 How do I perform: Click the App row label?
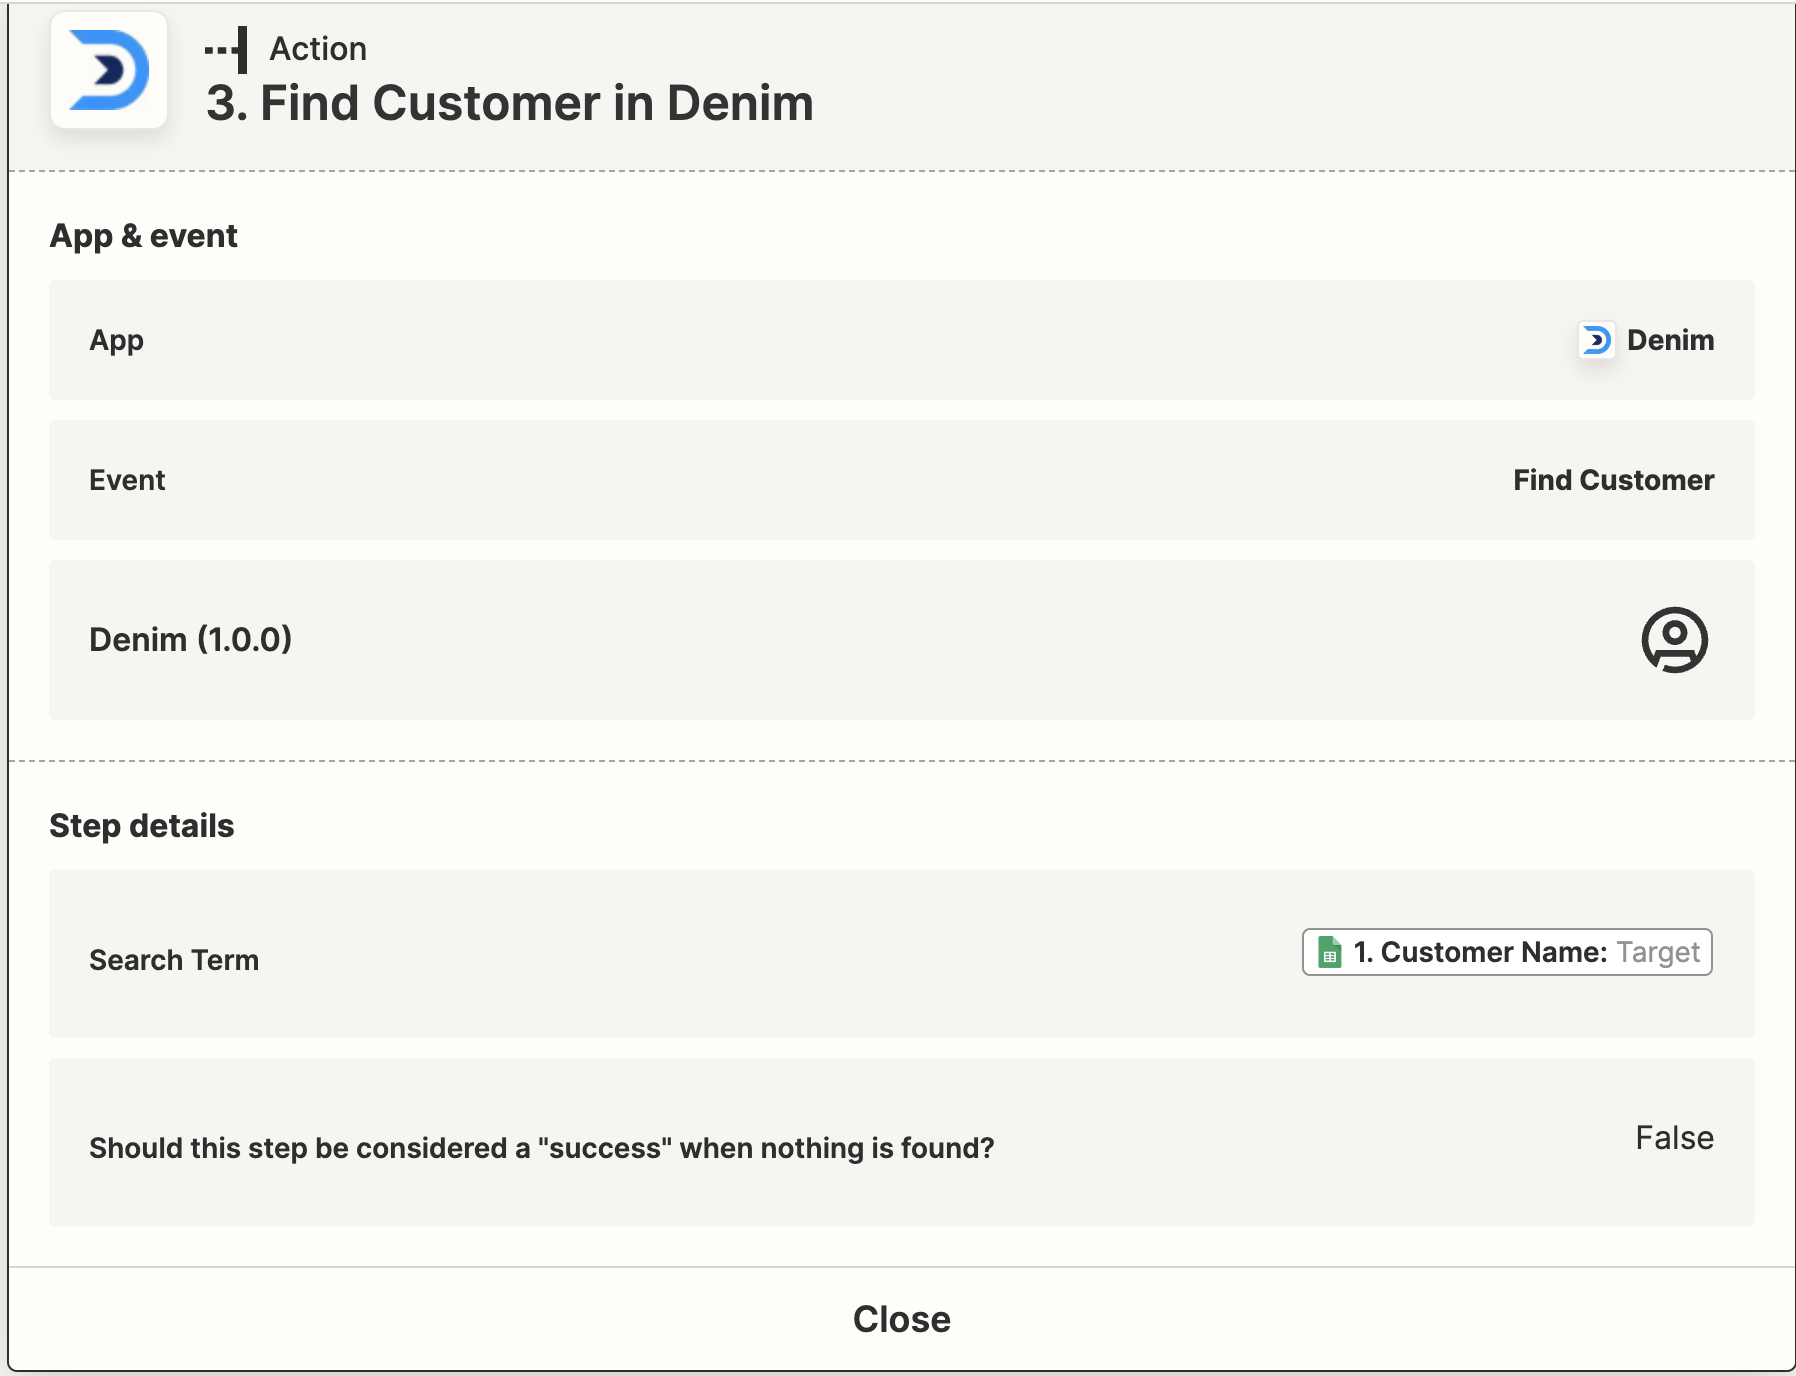coord(116,341)
